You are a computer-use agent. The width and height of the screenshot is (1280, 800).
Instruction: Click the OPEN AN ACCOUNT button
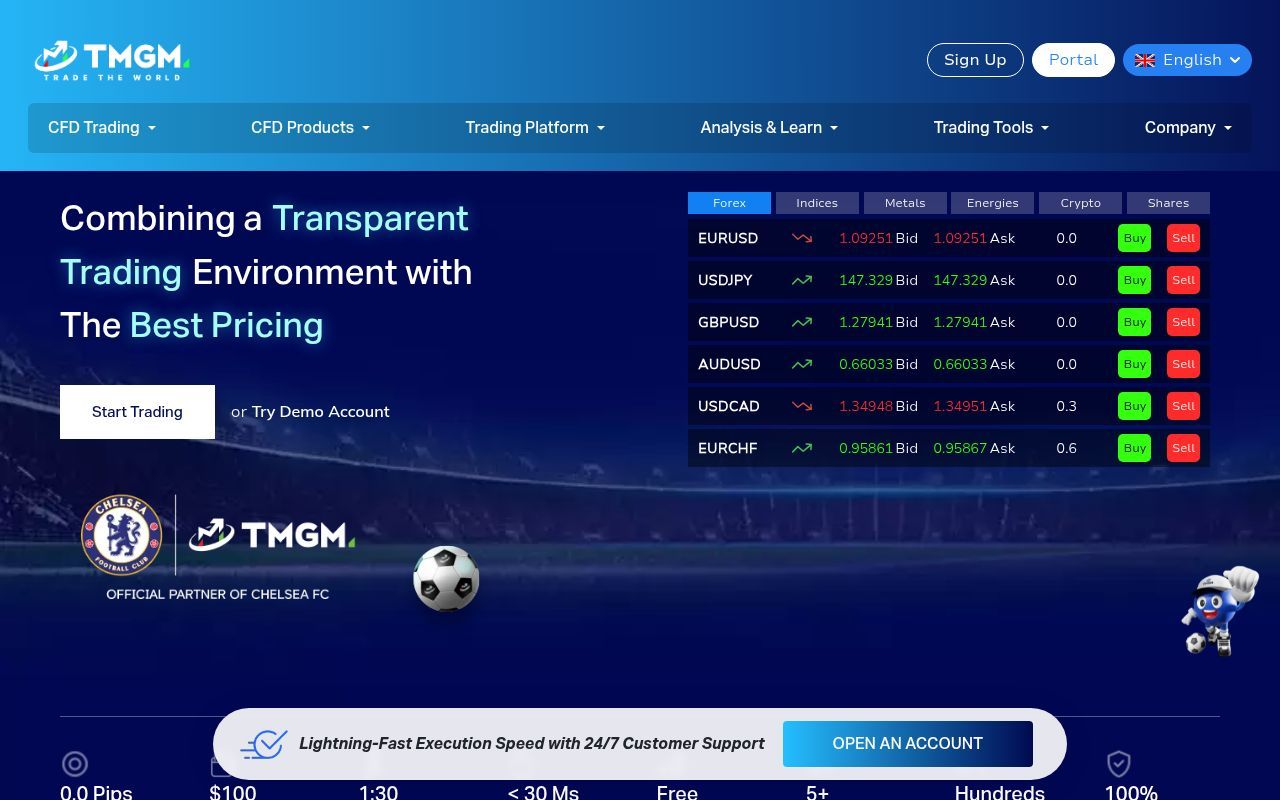pos(907,744)
